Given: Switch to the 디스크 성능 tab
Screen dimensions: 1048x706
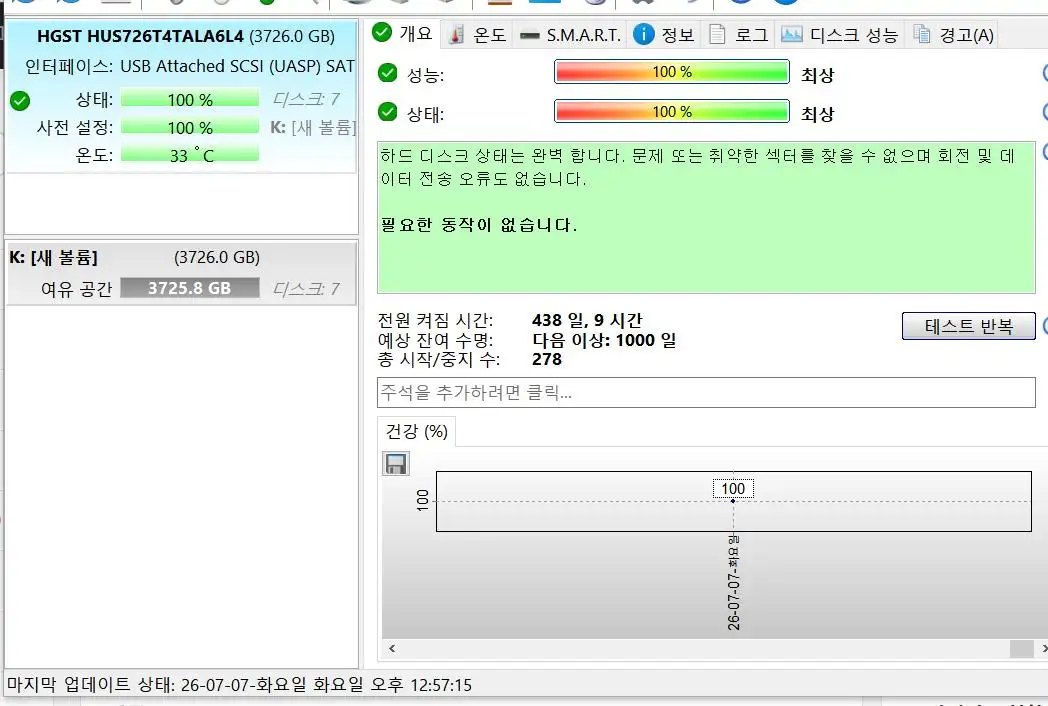Looking at the screenshot, I should coord(840,35).
